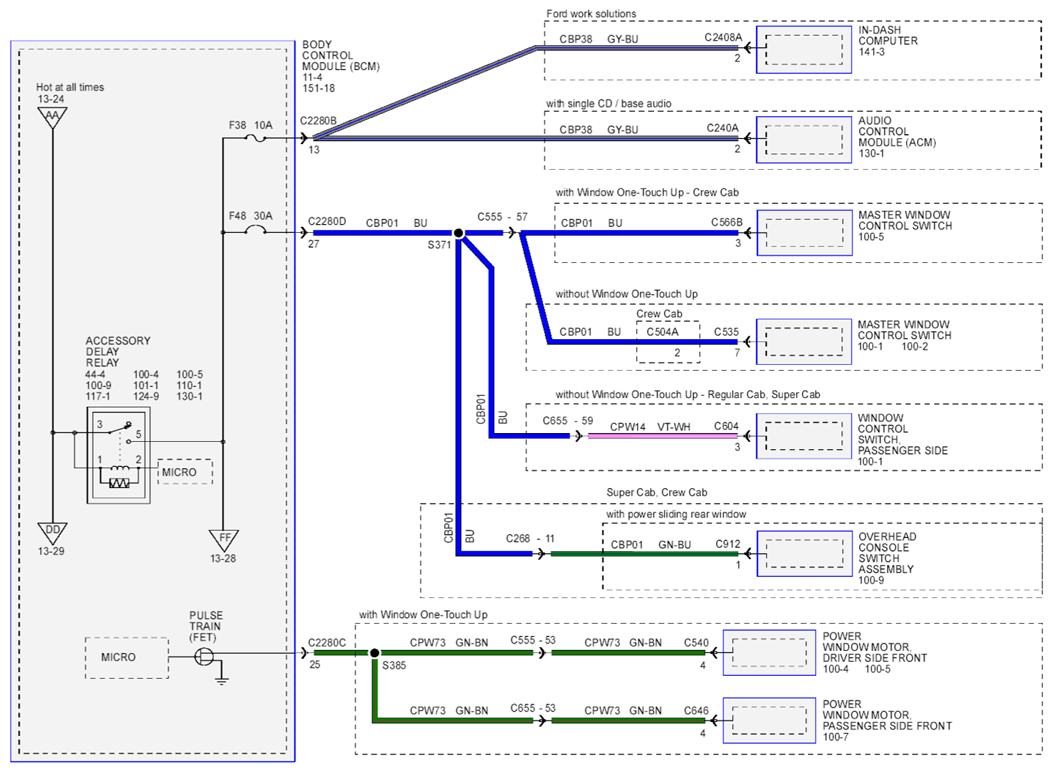Click the C646 connector label
This screenshot has height=772, width=1053.
(696, 710)
